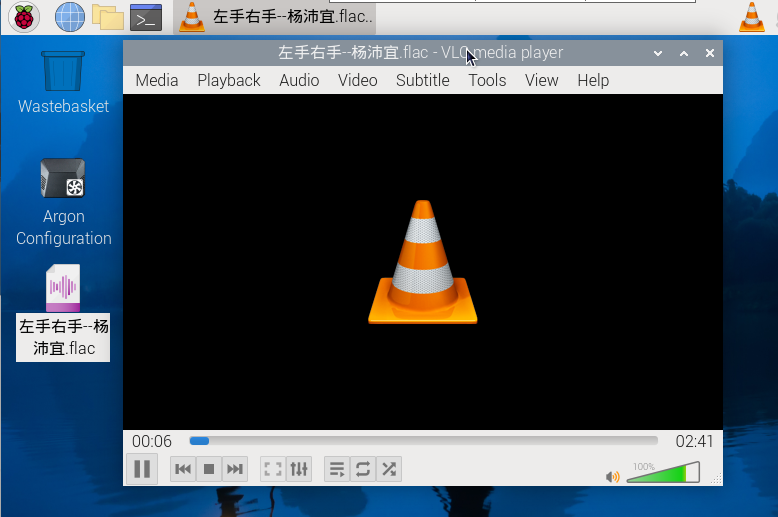The height and width of the screenshot is (517, 778).
Task: Mute audio via speaker icon
Action: click(613, 477)
